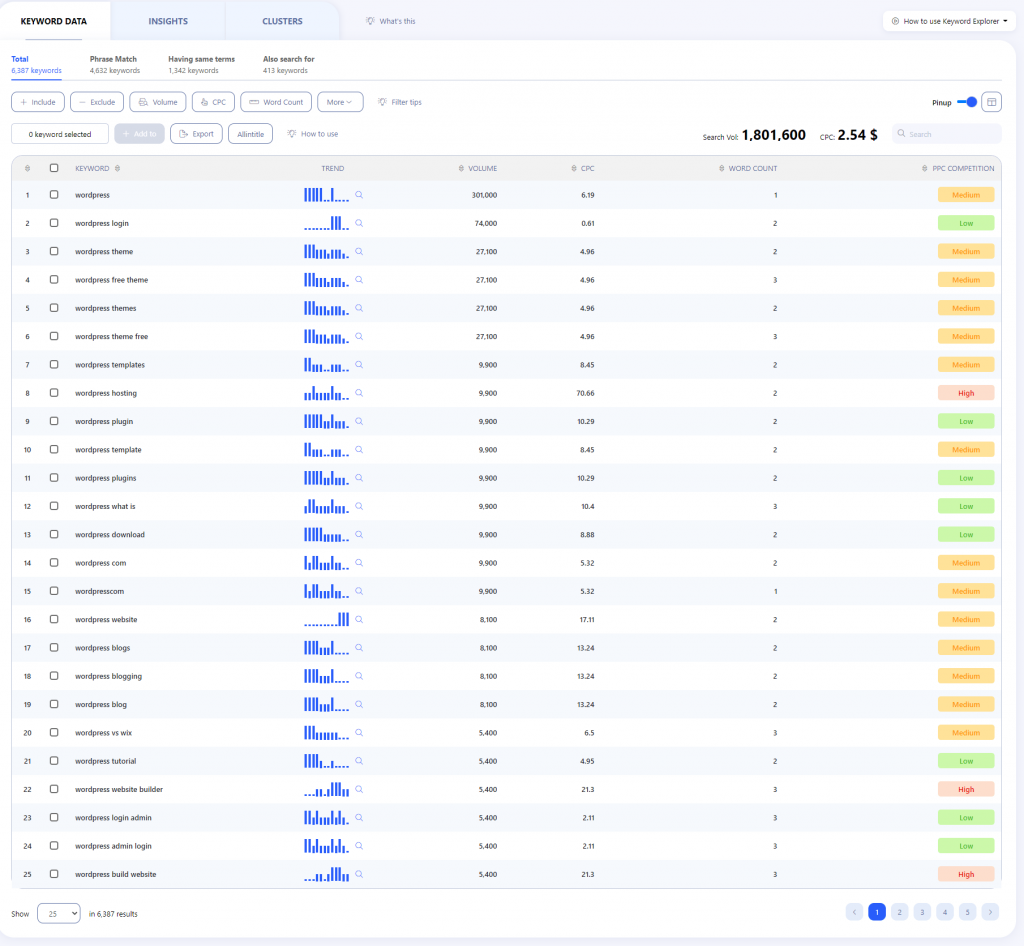Select the Total keywords tab

(37, 64)
